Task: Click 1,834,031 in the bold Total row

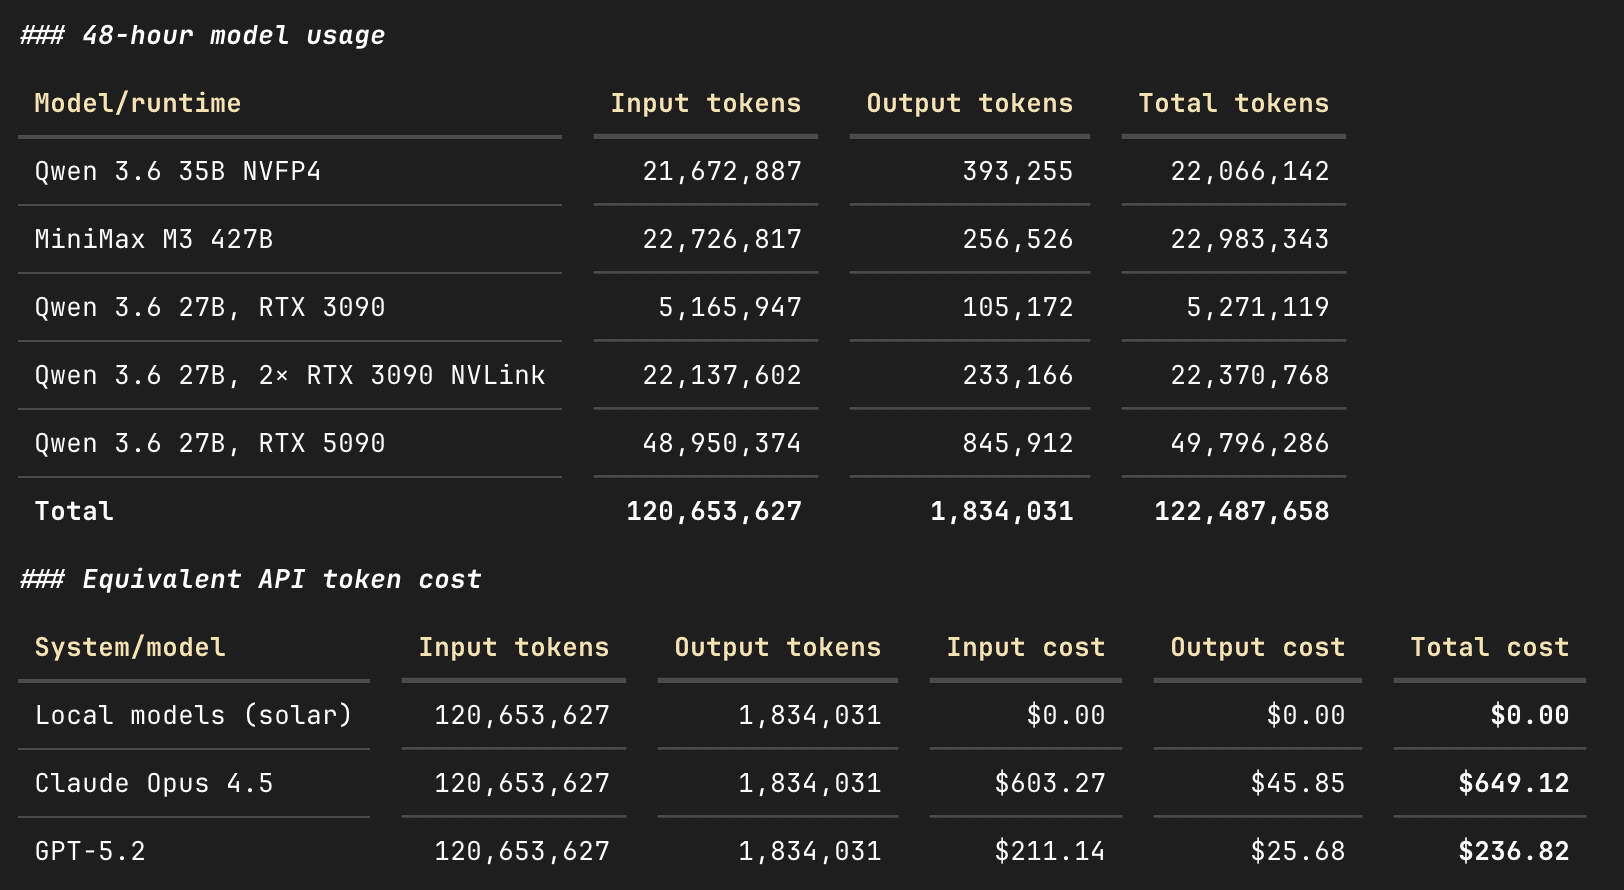Action: pos(1002,511)
